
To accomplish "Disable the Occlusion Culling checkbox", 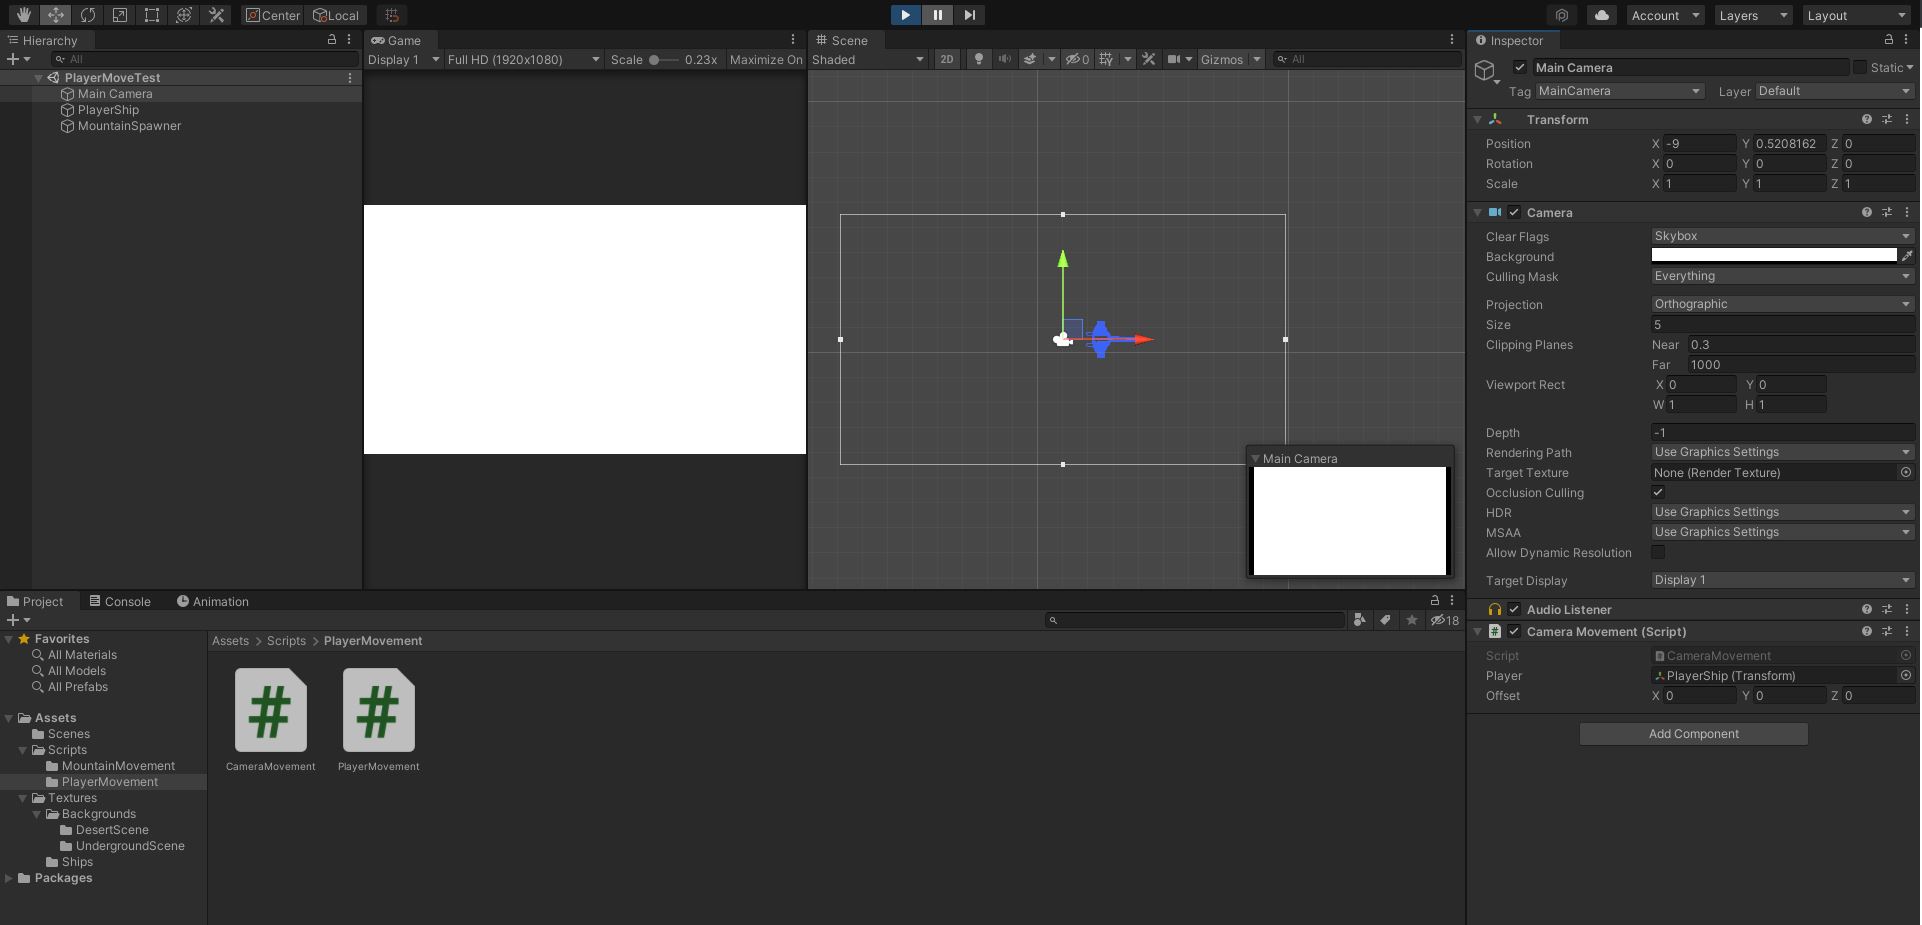I will [x=1658, y=492].
